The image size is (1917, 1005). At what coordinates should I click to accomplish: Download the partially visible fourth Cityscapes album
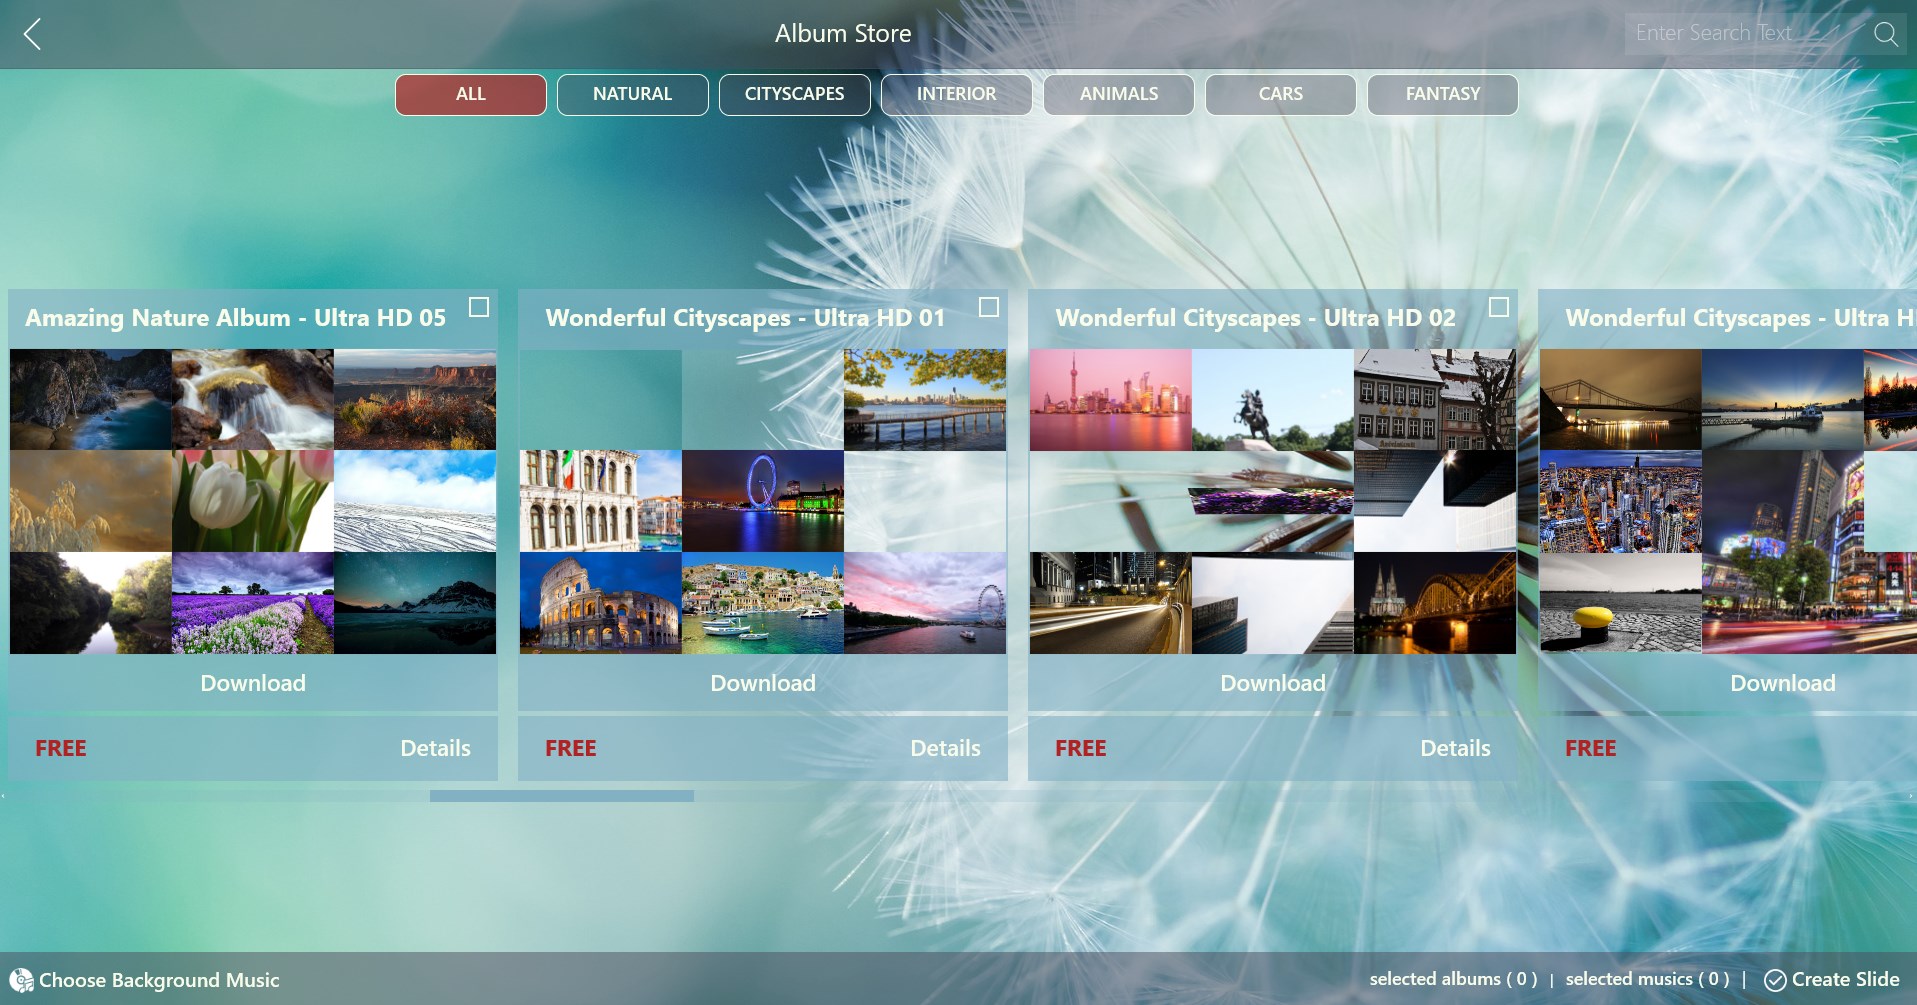pos(1783,683)
